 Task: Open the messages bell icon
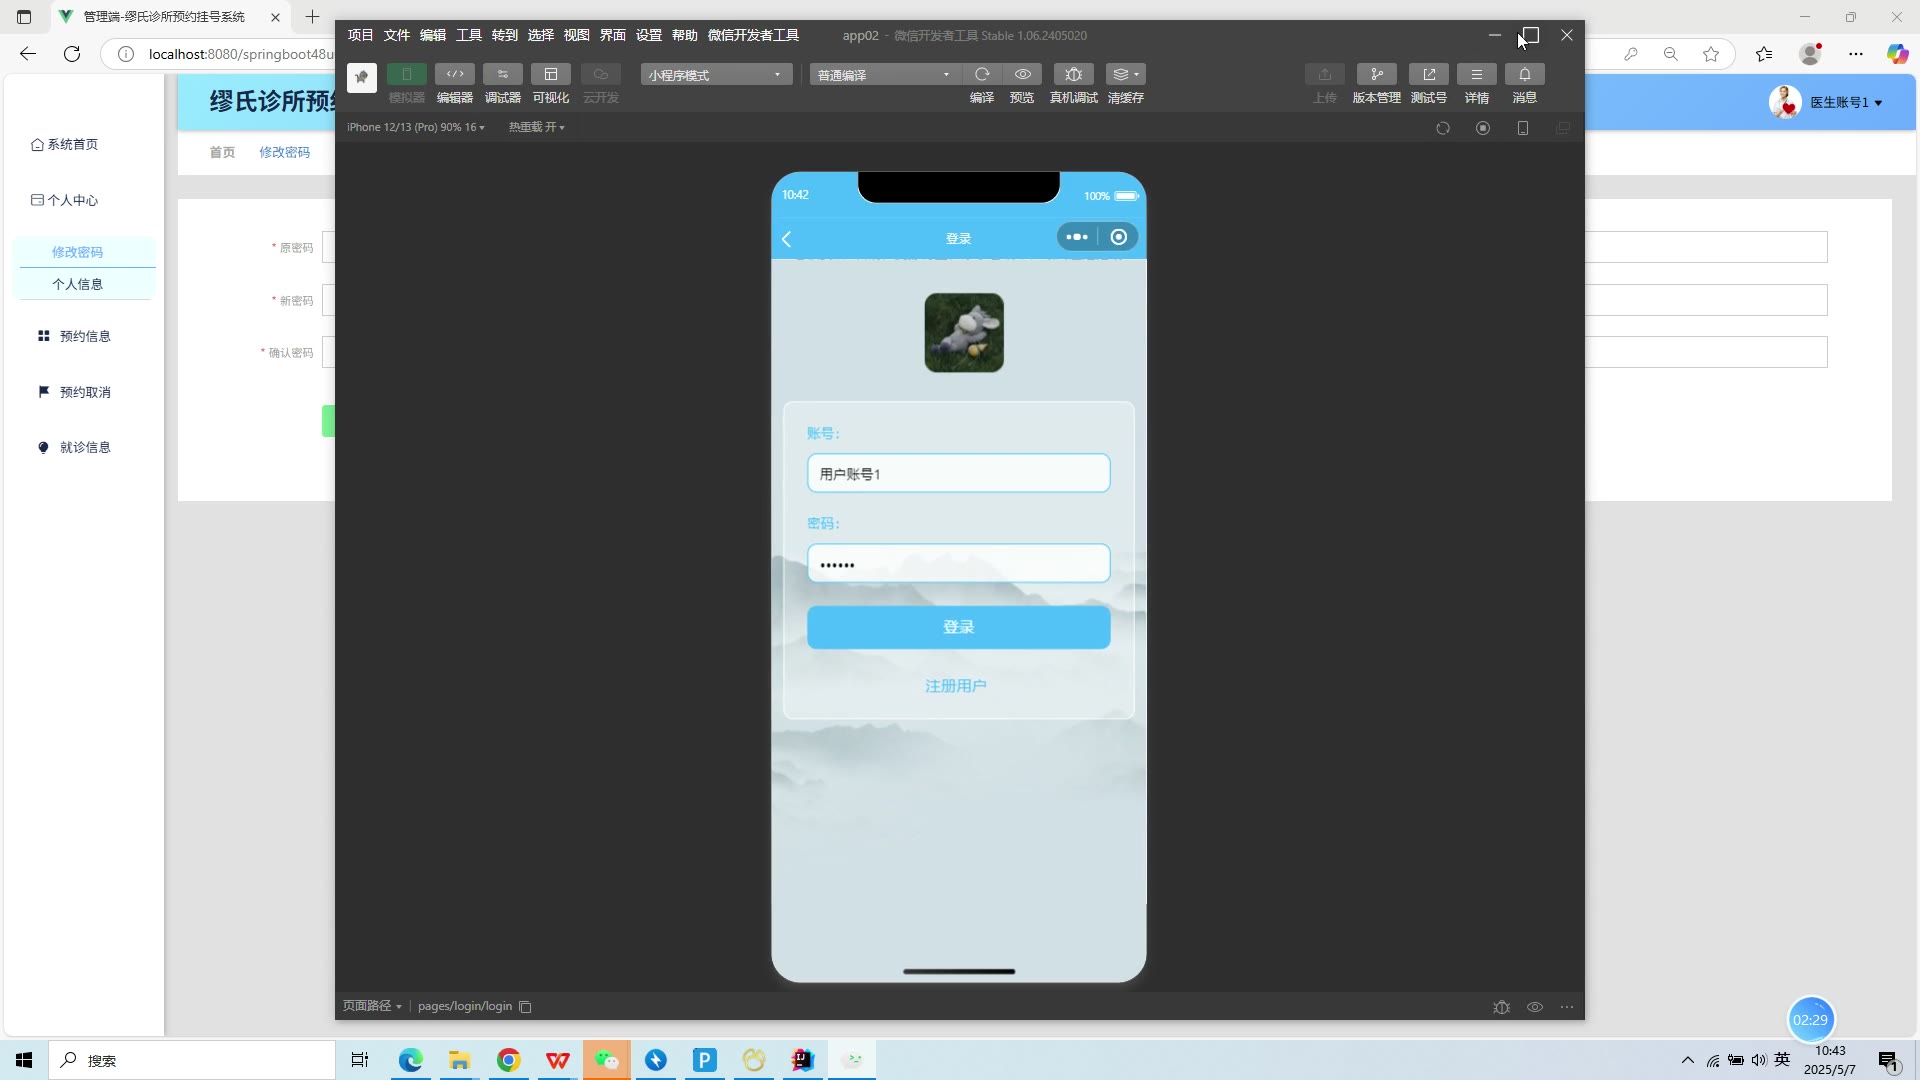click(x=1524, y=75)
